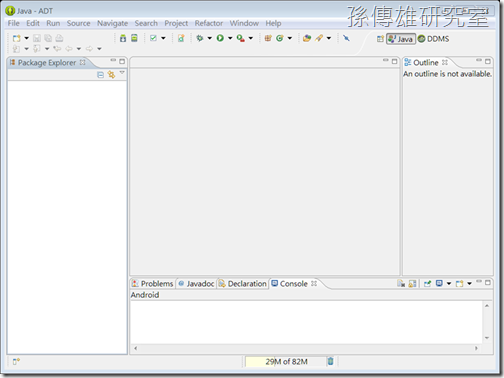Click the Debug bug icon

click(200, 38)
